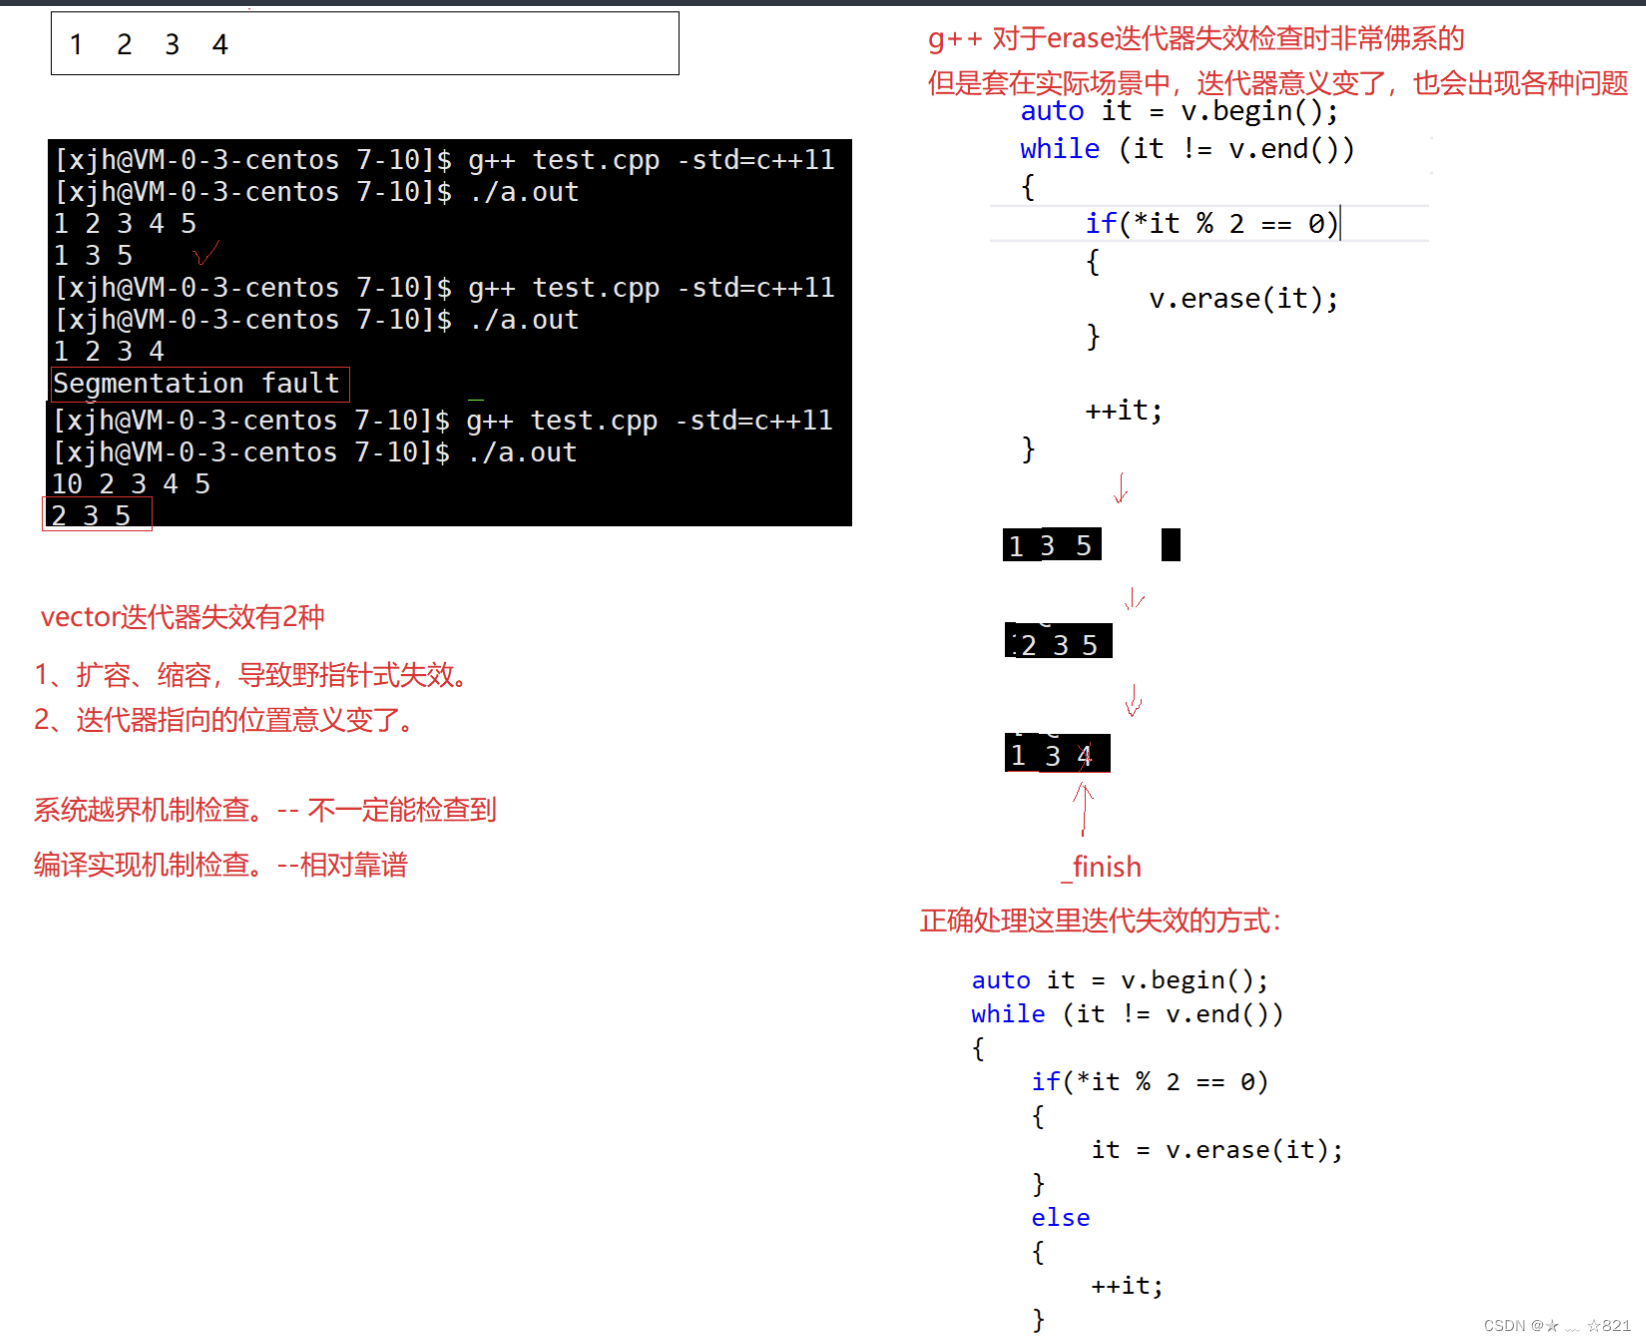Click the 'Segmentation fault' line in the terminal
Screen dimensions: 1646x1342
click(197, 384)
